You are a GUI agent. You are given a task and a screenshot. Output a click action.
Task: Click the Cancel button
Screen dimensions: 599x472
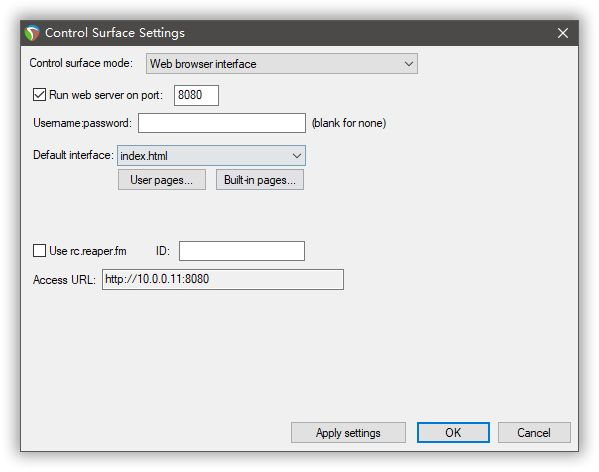pos(534,433)
